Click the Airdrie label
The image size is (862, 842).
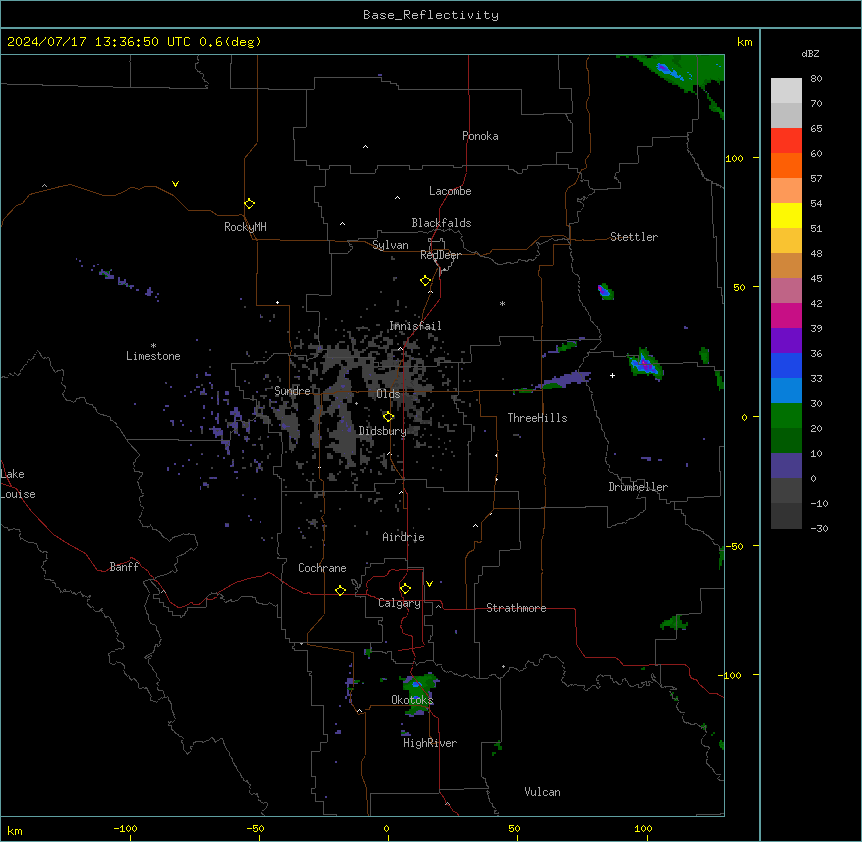pyautogui.click(x=403, y=537)
